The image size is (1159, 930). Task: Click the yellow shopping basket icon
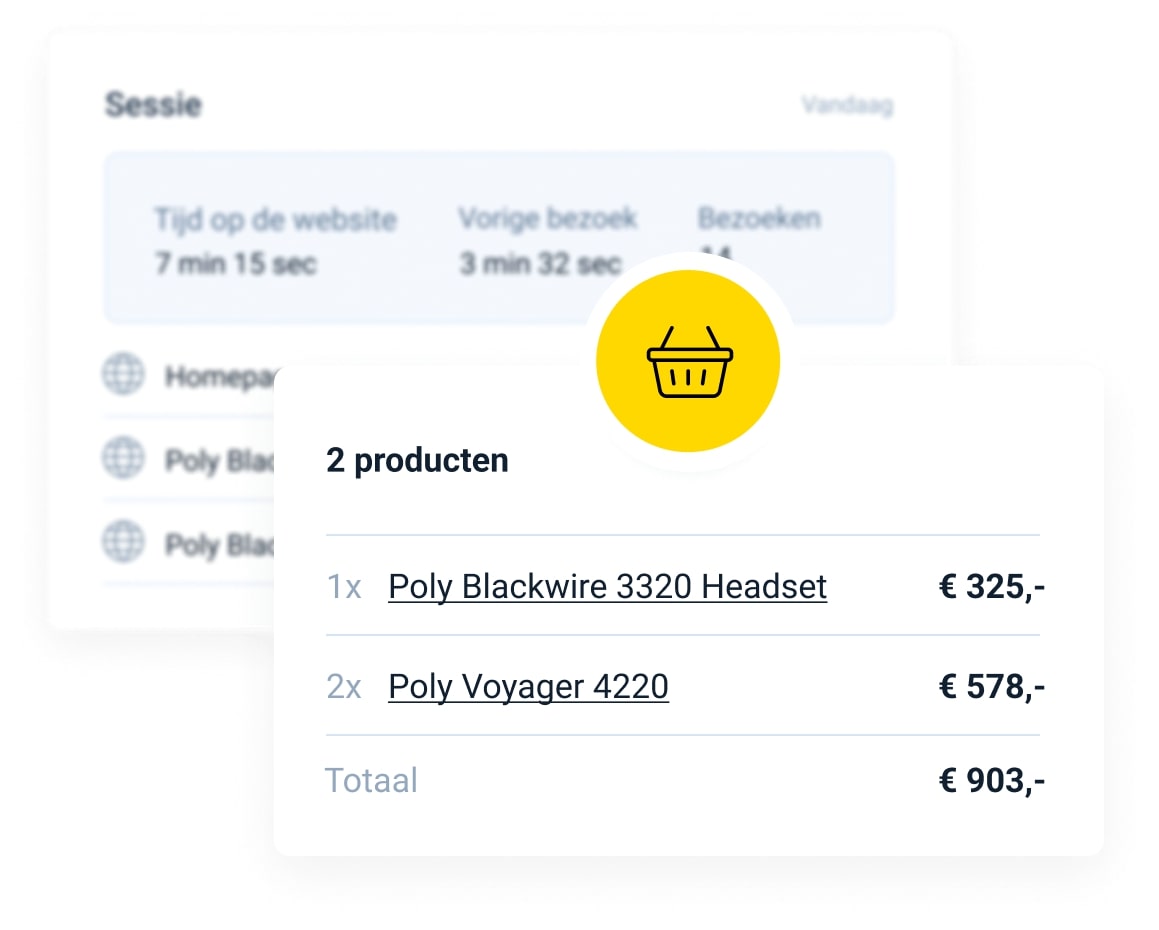tap(688, 361)
